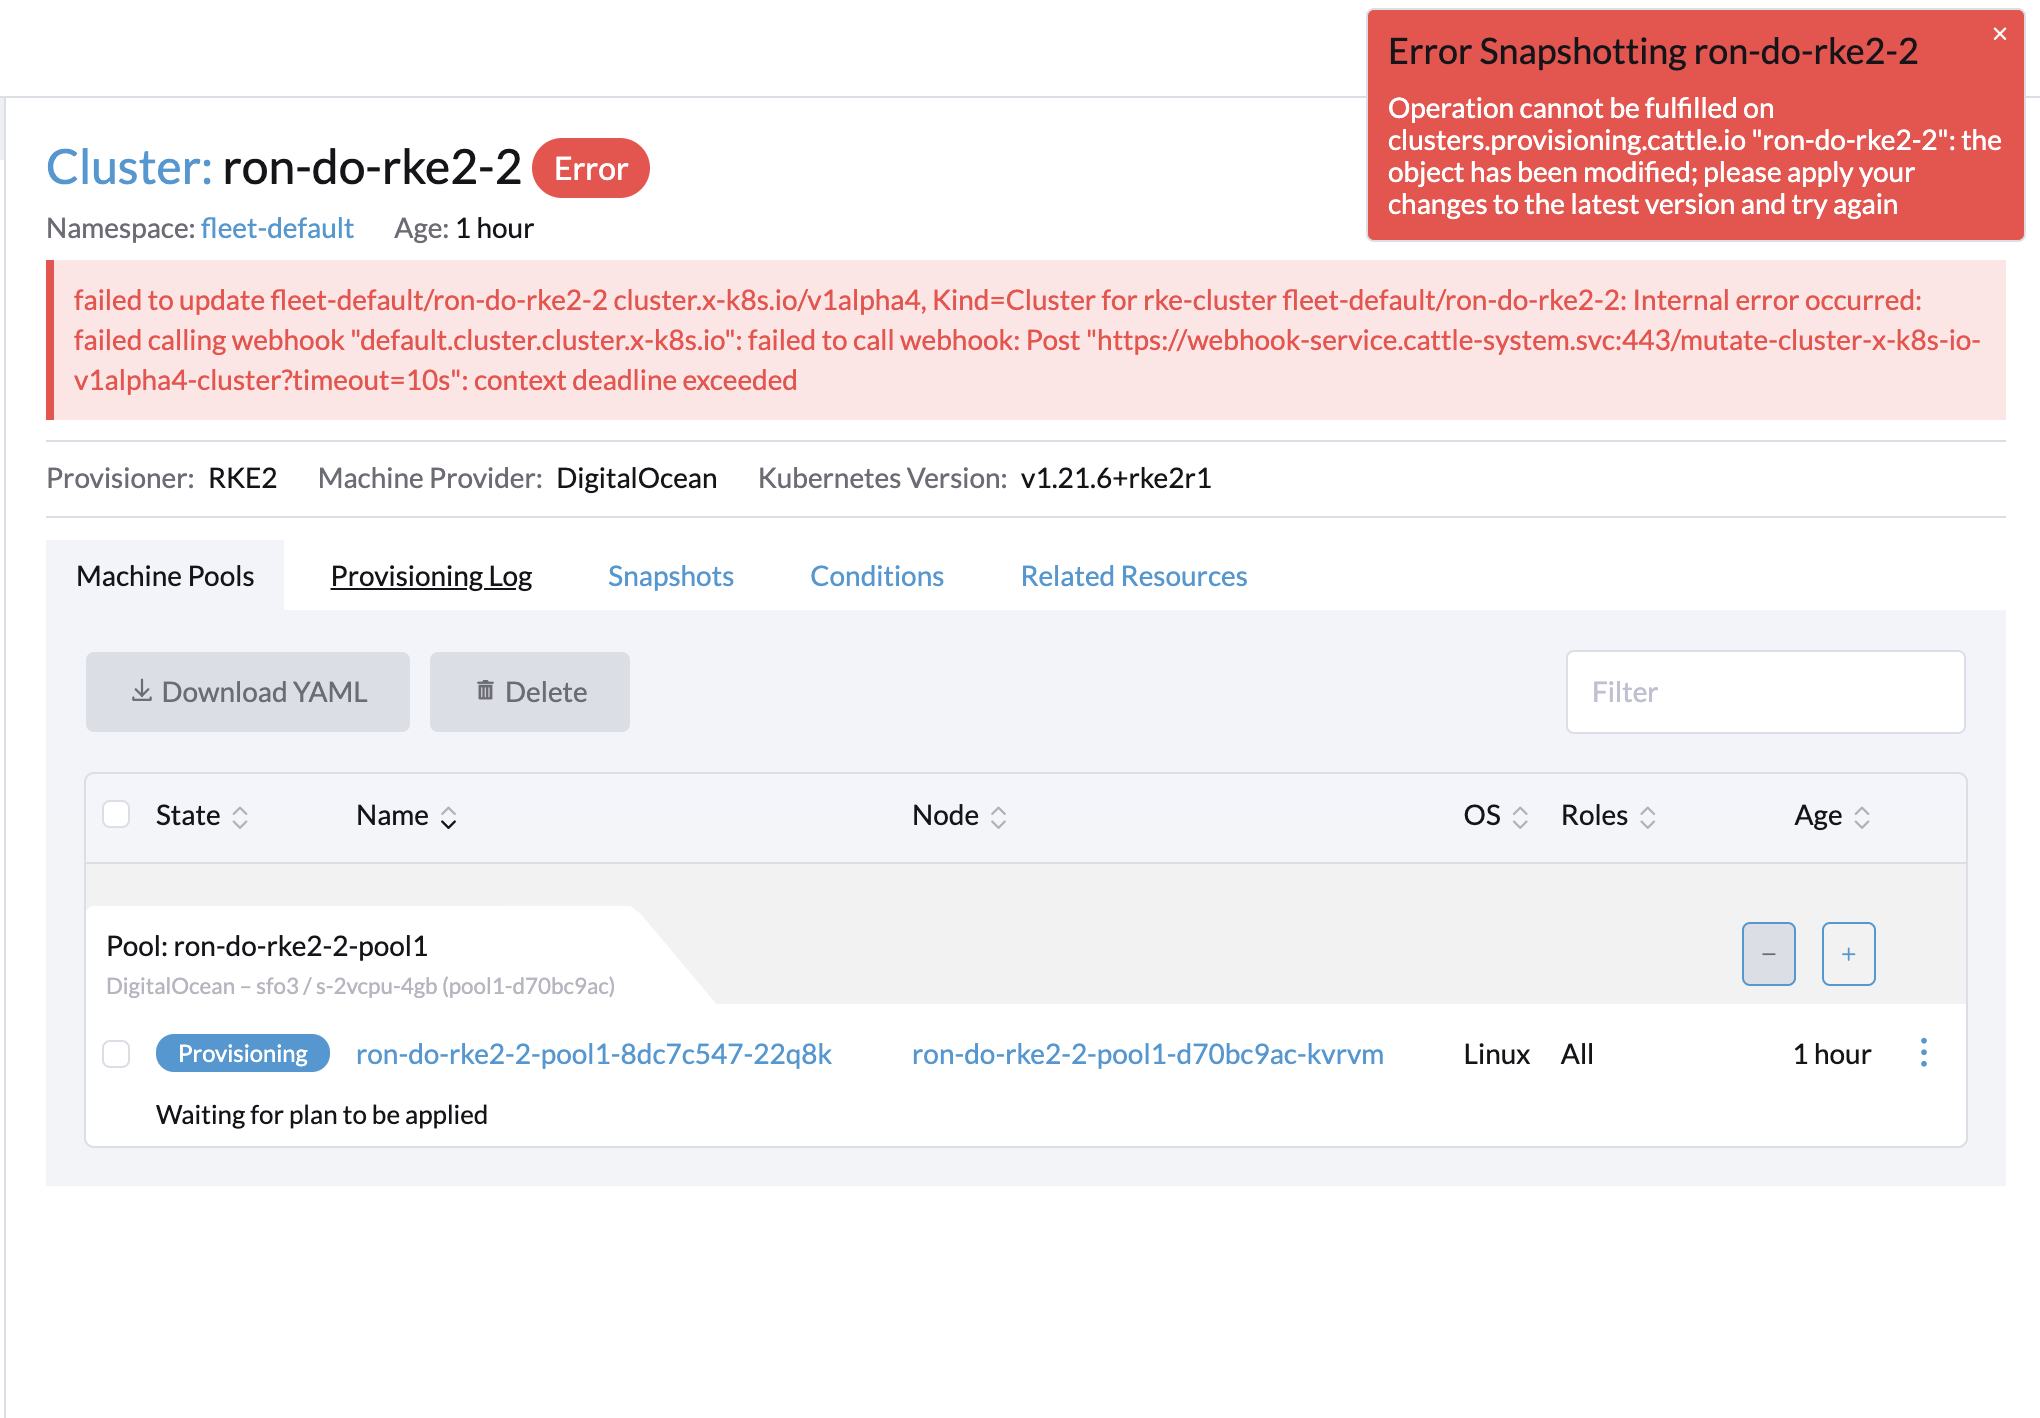Image resolution: width=2040 pixels, height=1418 pixels.
Task: Open the Snapshots tab
Action: pos(670,576)
